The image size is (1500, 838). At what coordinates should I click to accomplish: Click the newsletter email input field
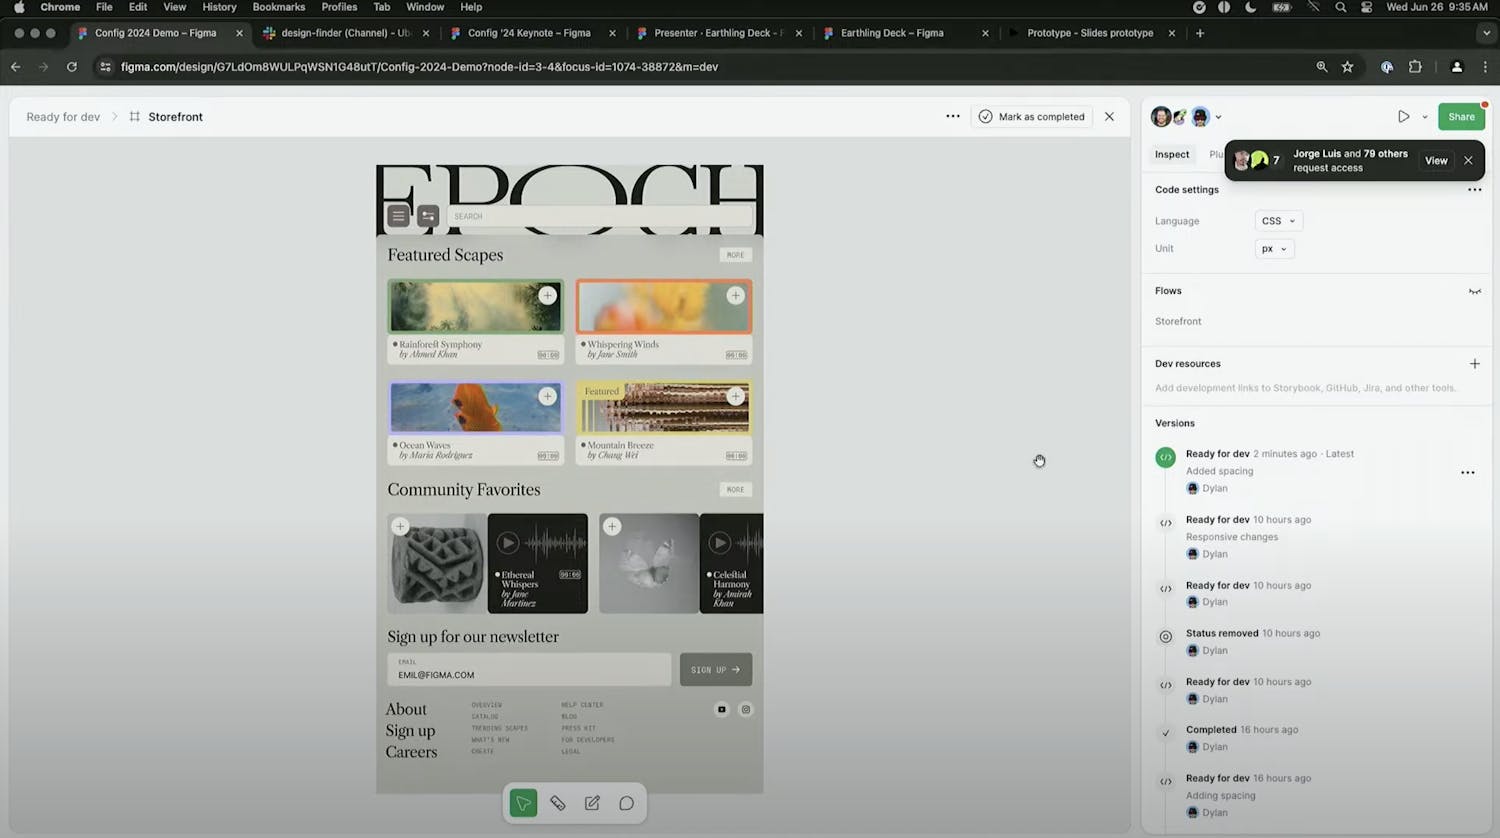coord(529,670)
